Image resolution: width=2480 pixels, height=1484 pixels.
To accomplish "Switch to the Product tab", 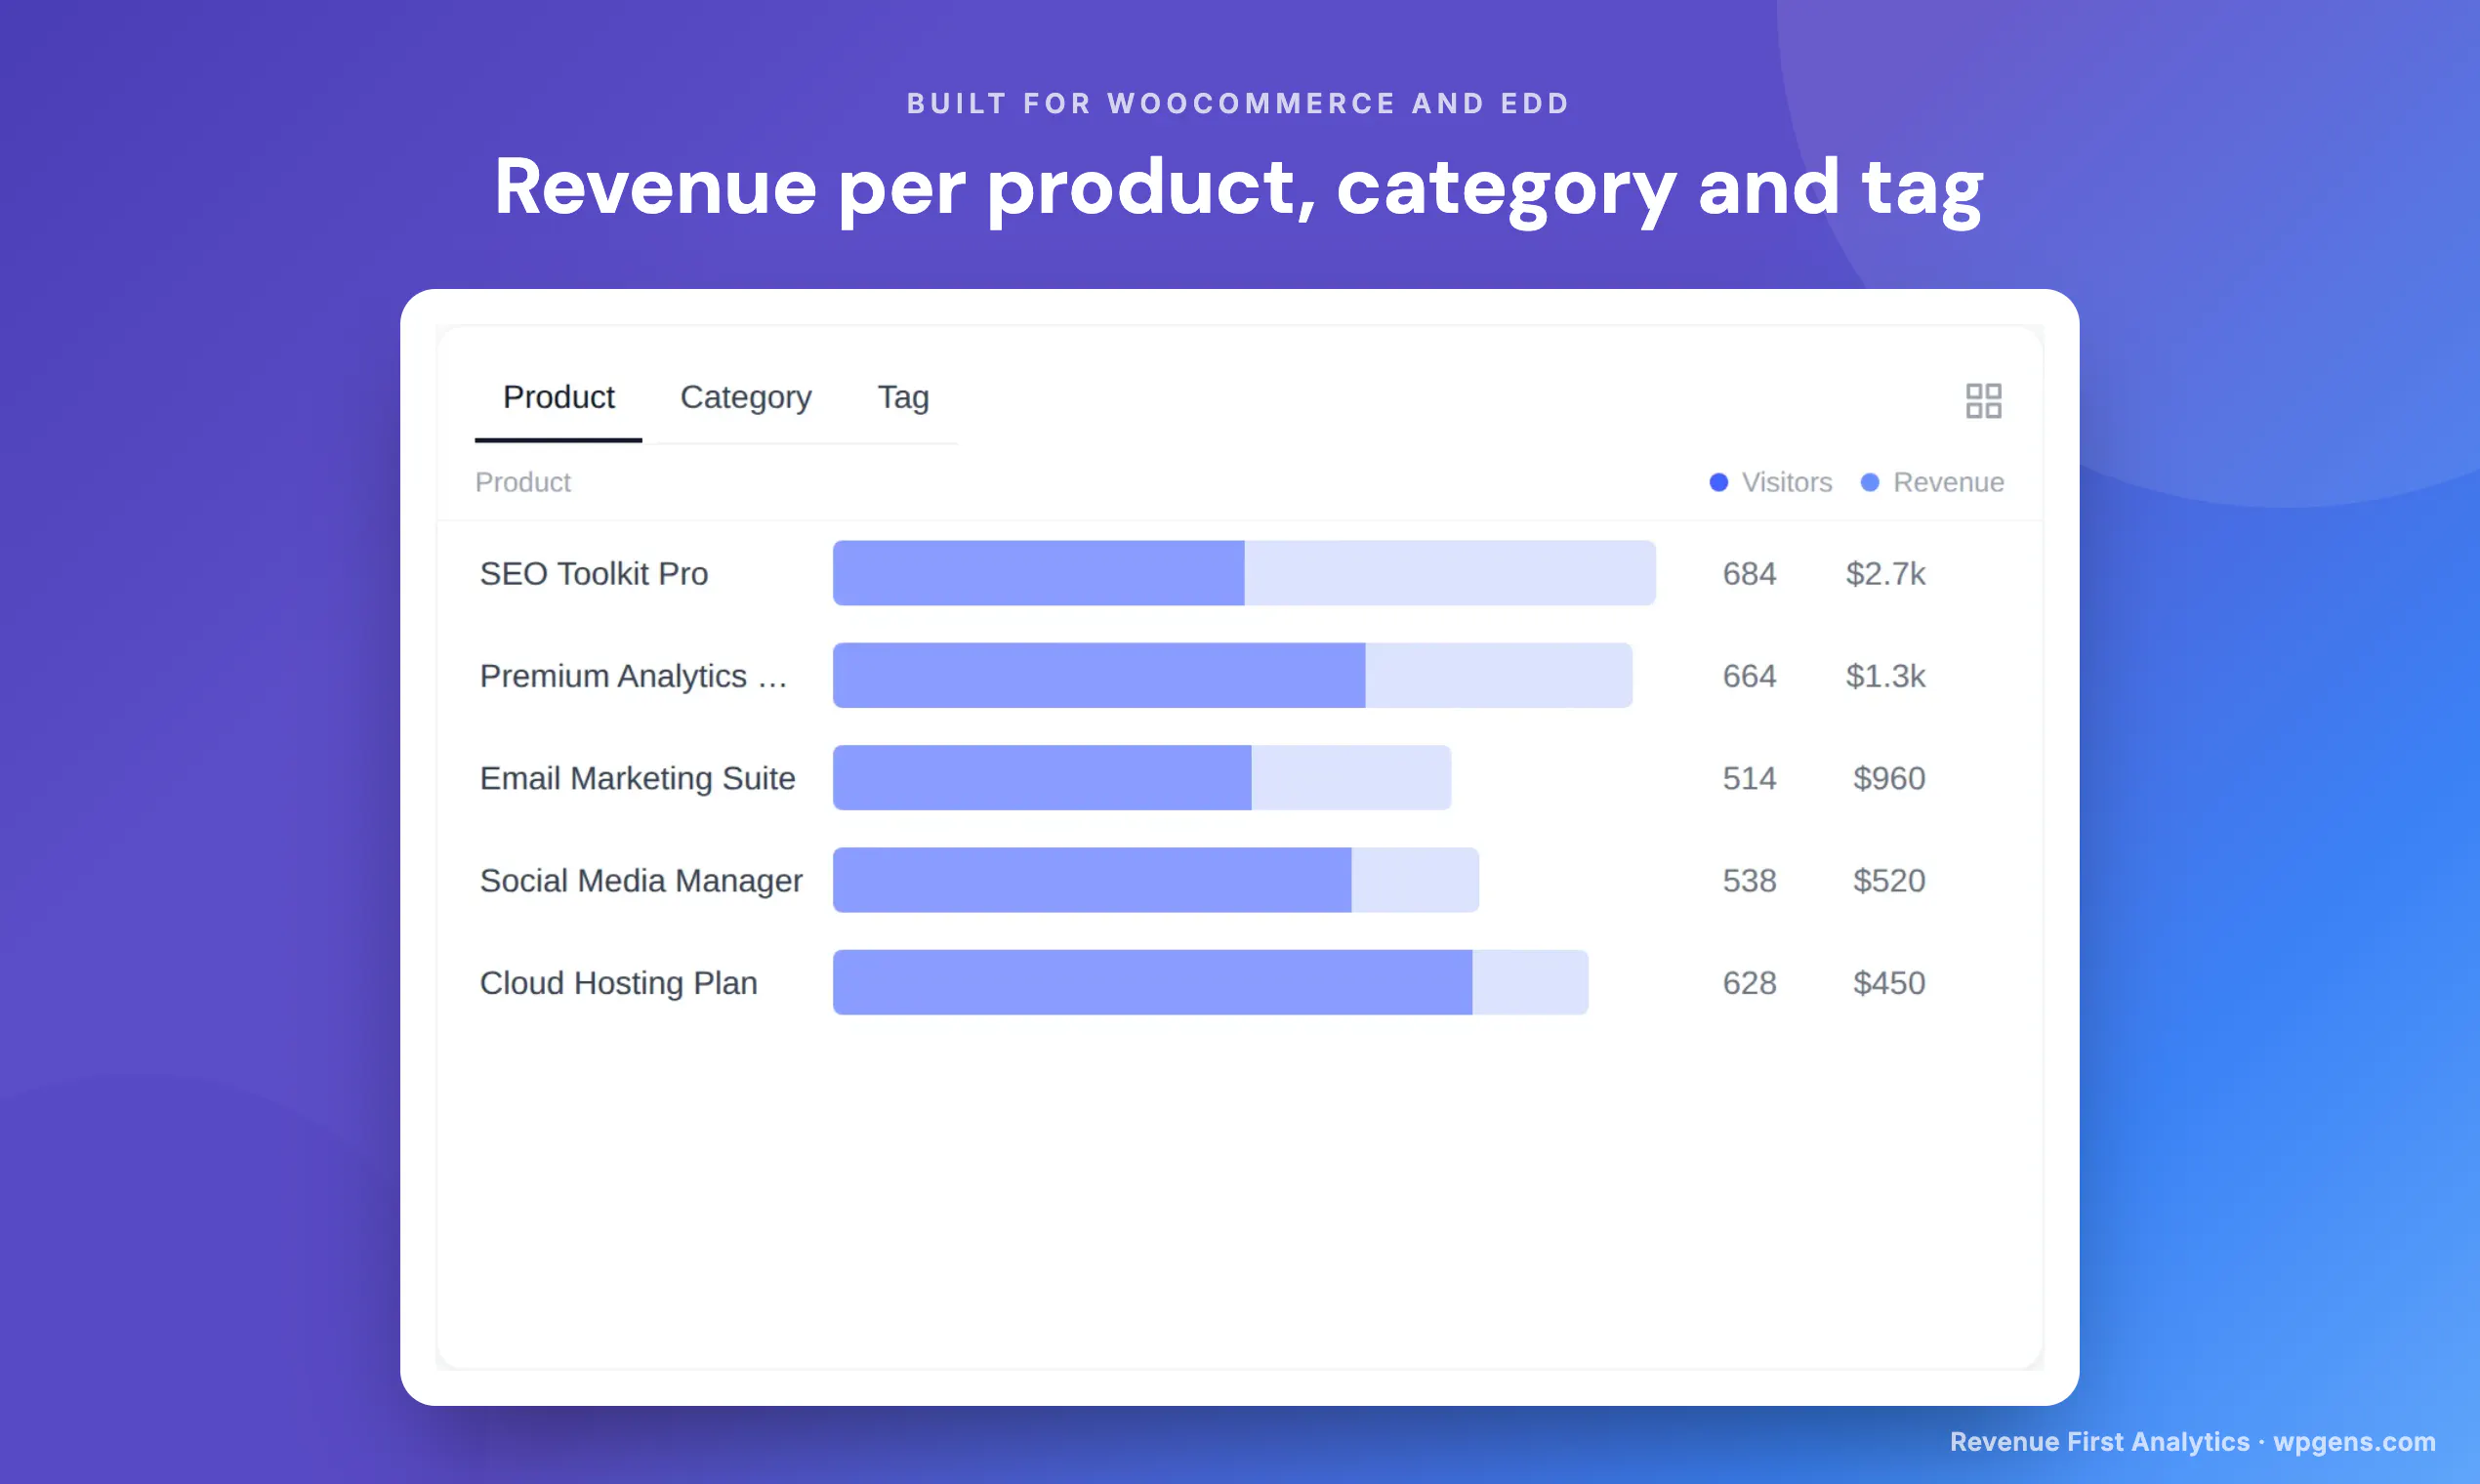I will pyautogui.click(x=558, y=398).
